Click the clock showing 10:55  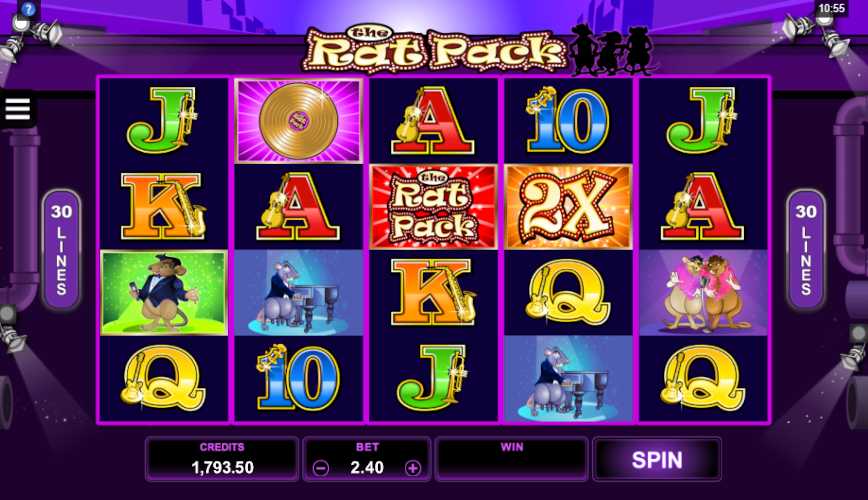[831, 8]
